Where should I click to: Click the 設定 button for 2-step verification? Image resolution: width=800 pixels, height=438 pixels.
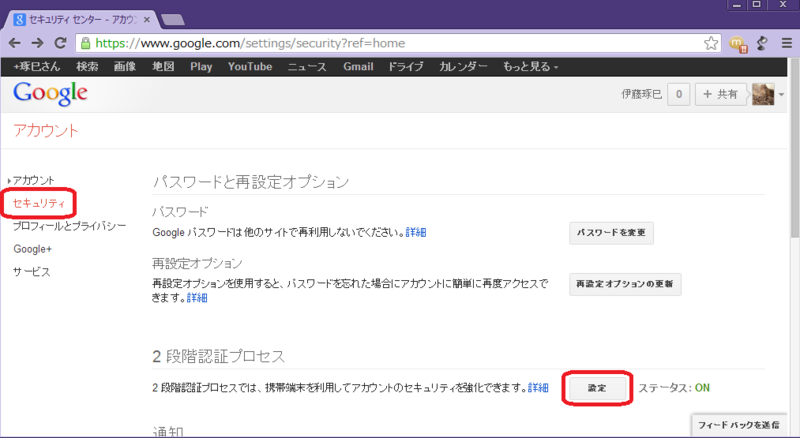tap(597, 388)
